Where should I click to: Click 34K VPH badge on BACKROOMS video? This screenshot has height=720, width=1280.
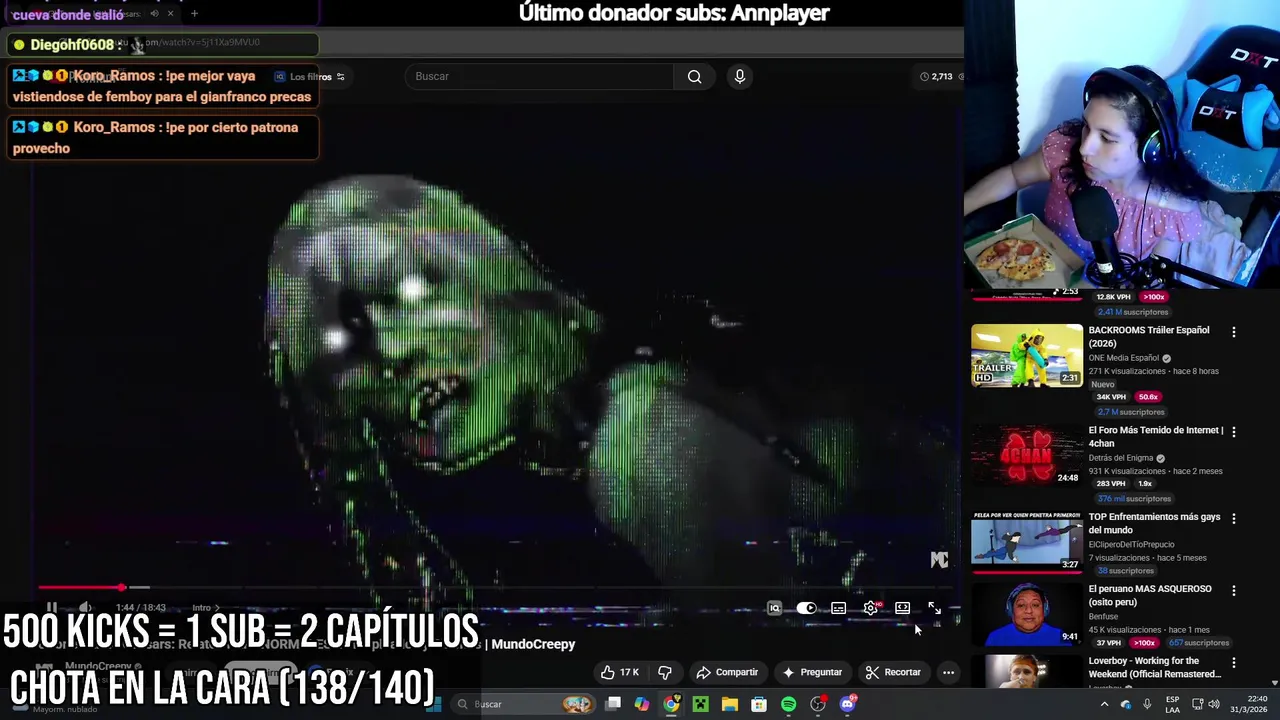[1111, 397]
